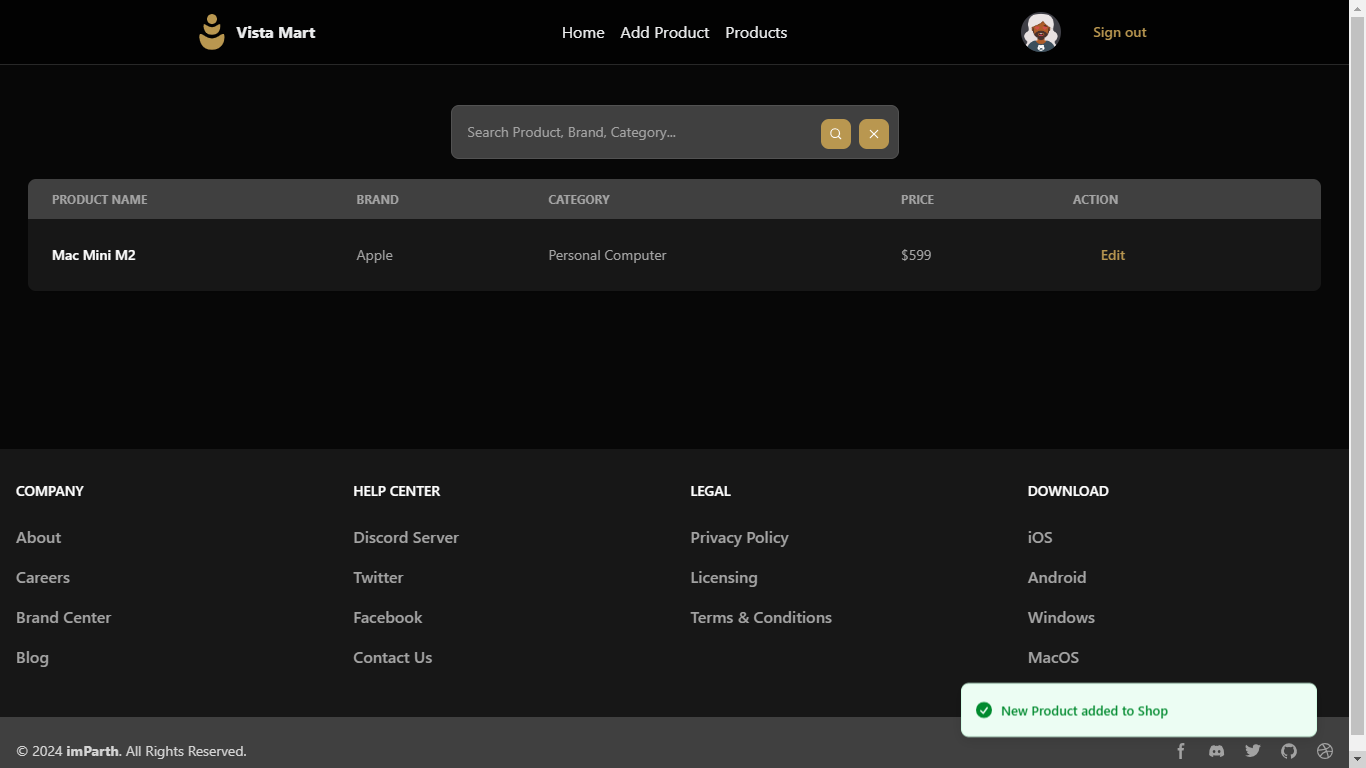Open the Twitter help center link

tap(378, 577)
